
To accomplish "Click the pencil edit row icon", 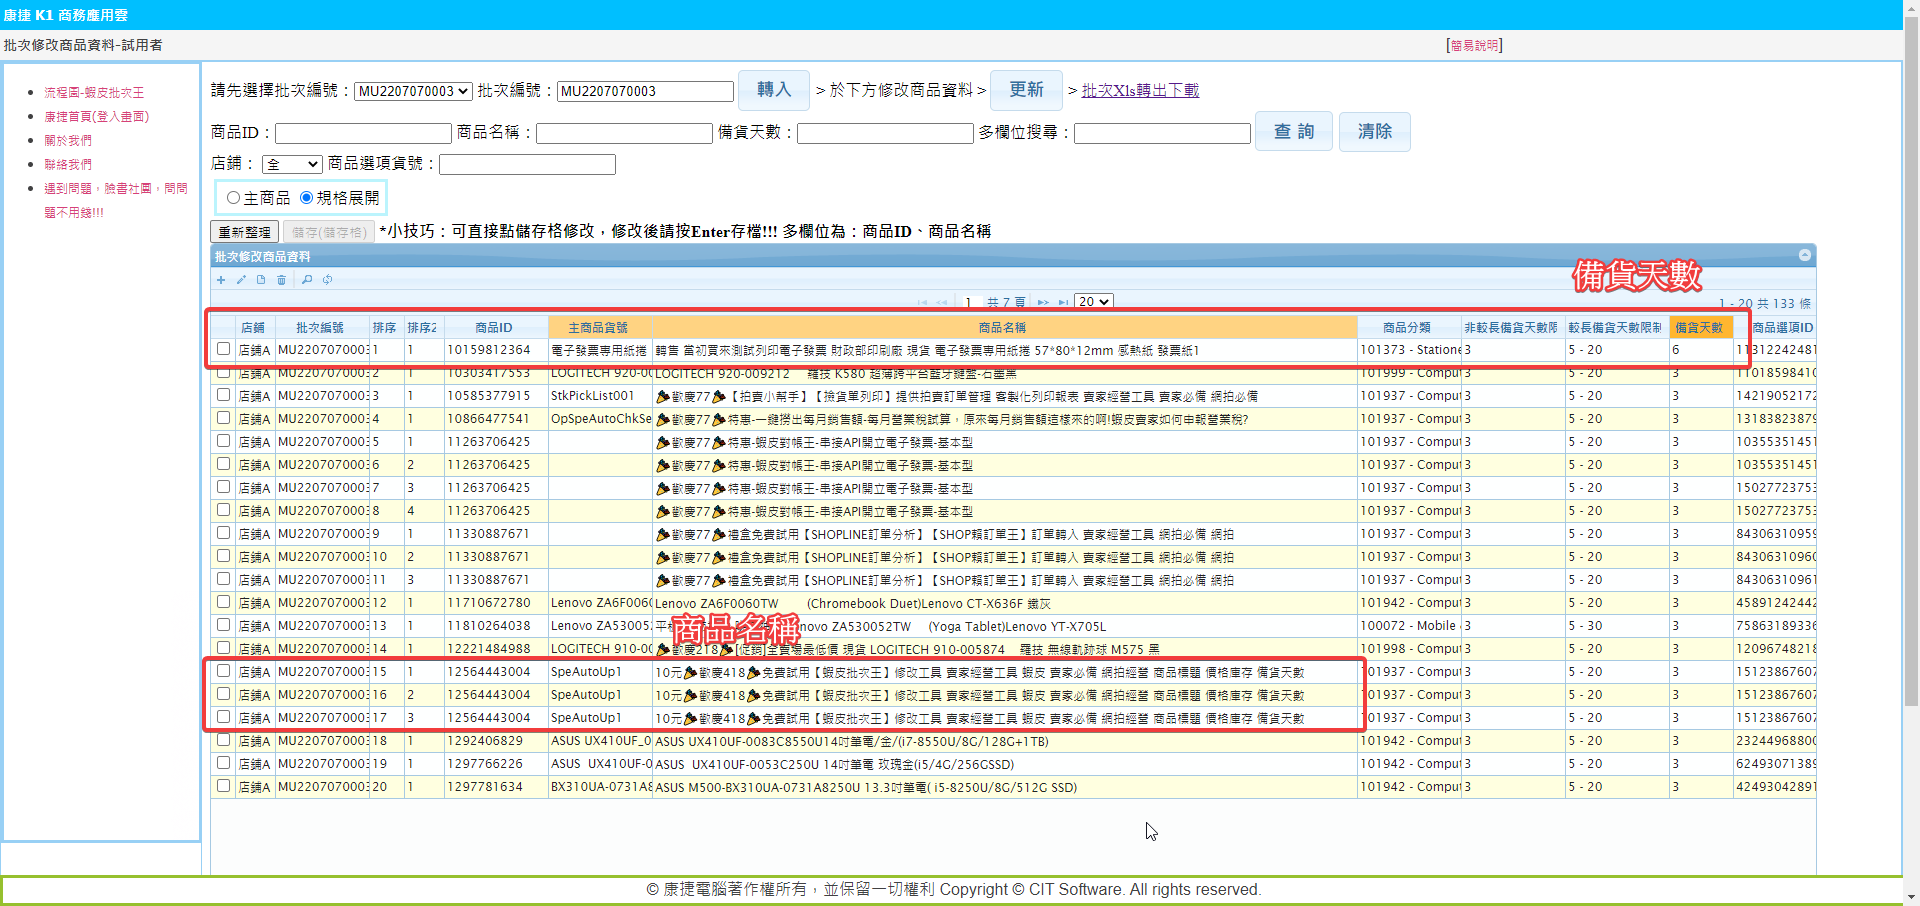I will pos(241,280).
